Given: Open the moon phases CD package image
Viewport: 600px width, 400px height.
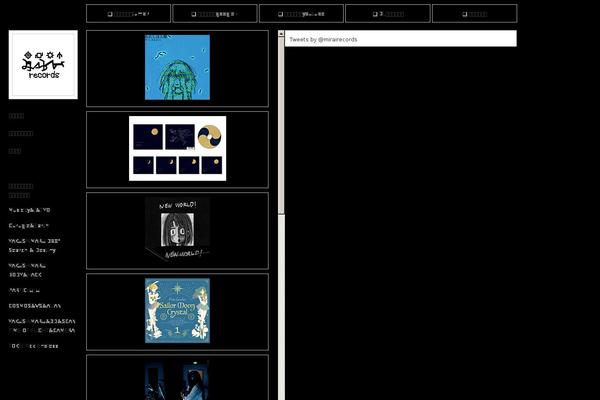Looking at the screenshot, I should pos(178,149).
